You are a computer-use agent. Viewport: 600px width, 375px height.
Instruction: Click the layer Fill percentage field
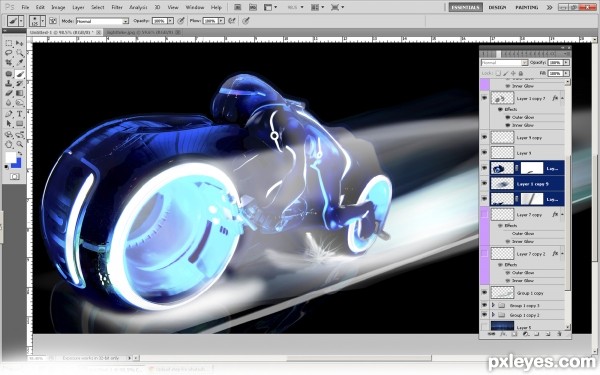click(555, 73)
